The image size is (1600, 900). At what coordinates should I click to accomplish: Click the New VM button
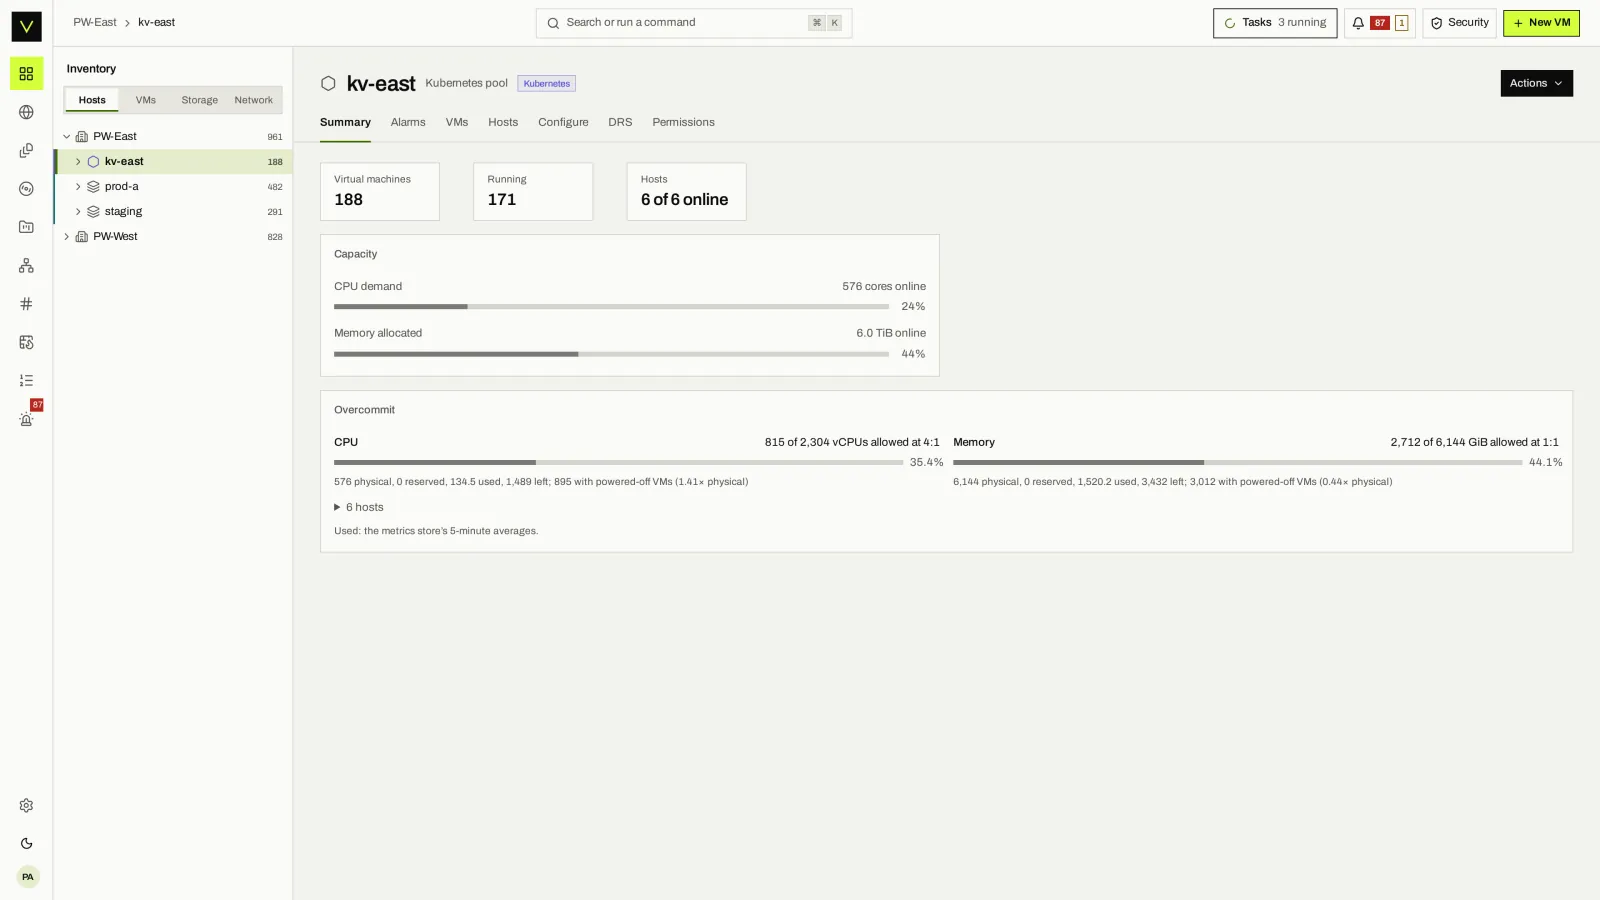click(x=1541, y=23)
